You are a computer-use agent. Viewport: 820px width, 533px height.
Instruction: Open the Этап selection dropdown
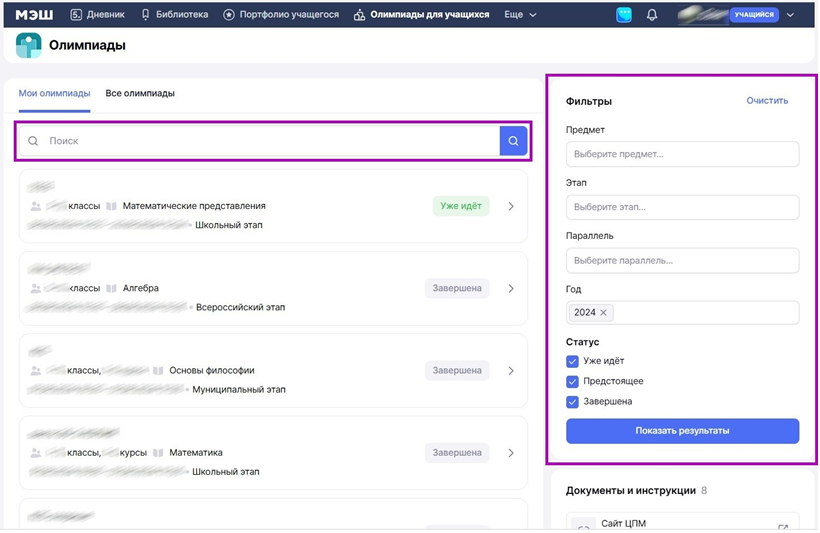[682, 207]
